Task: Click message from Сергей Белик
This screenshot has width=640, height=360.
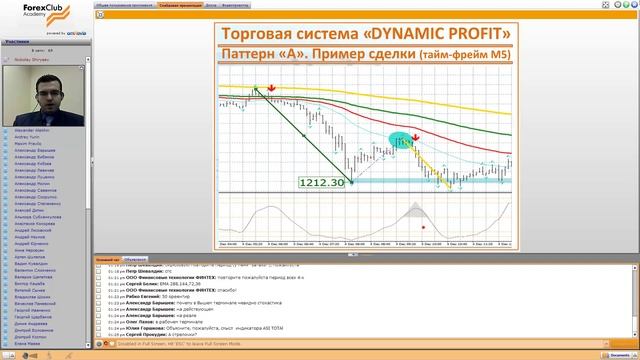Action: pos(154,284)
